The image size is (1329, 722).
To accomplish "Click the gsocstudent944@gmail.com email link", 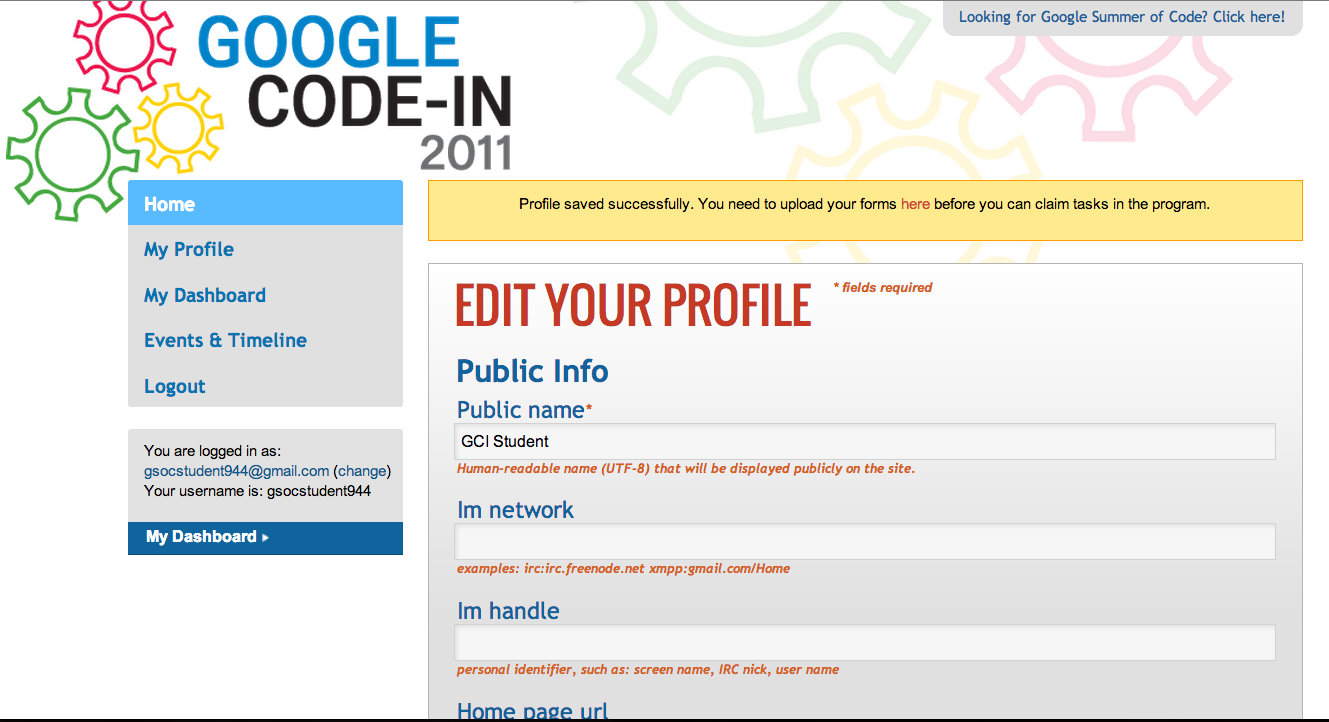I will pyautogui.click(x=236, y=471).
